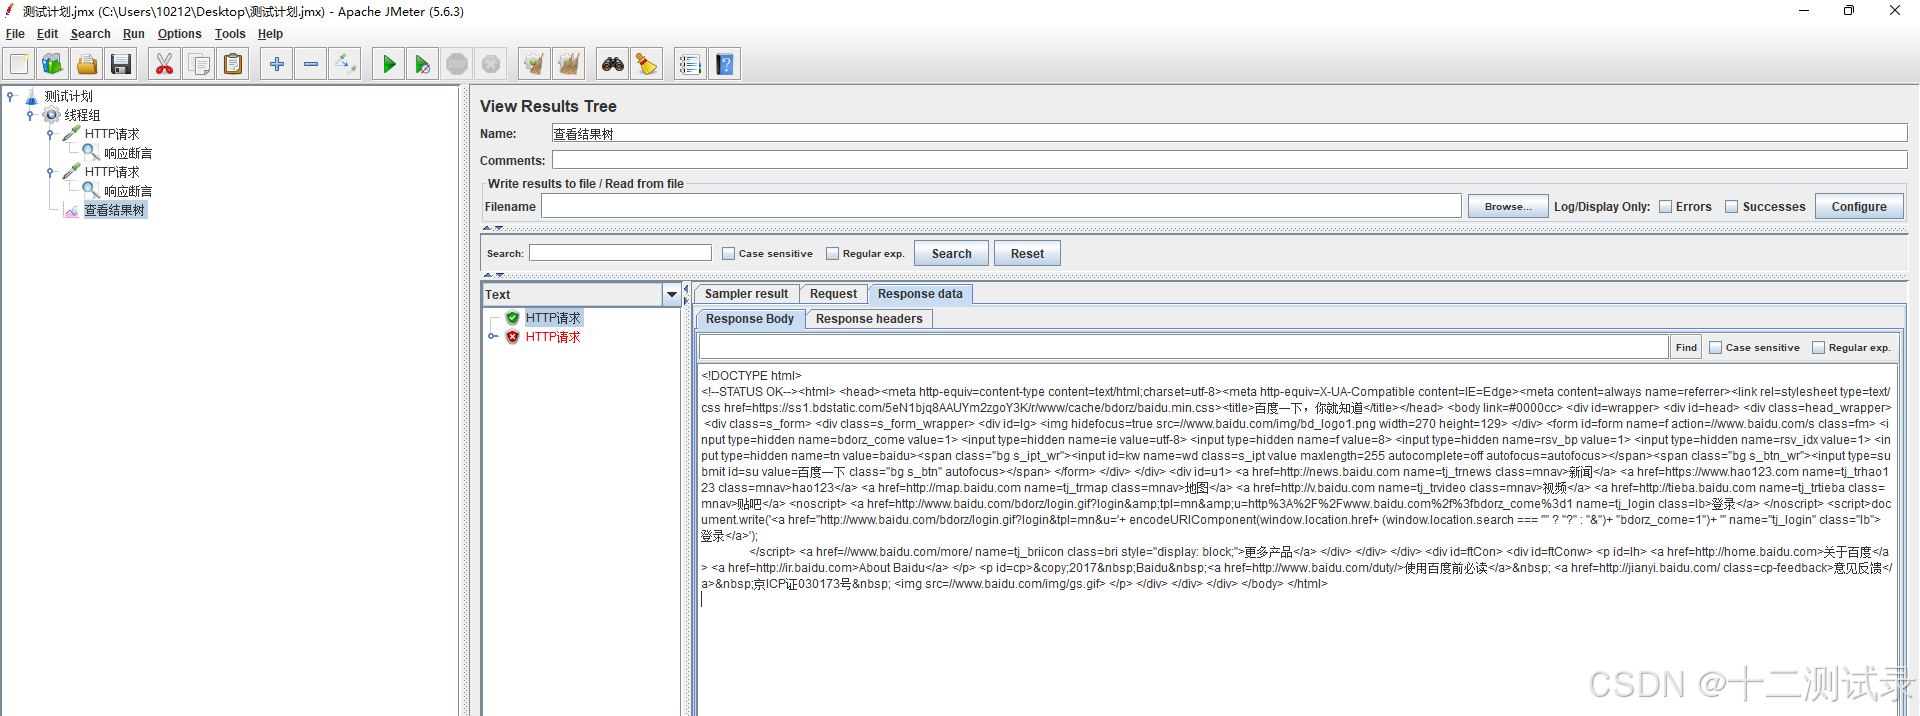This screenshot has width=1920, height=716.
Task: Open the Tools menu
Action: [x=230, y=34]
